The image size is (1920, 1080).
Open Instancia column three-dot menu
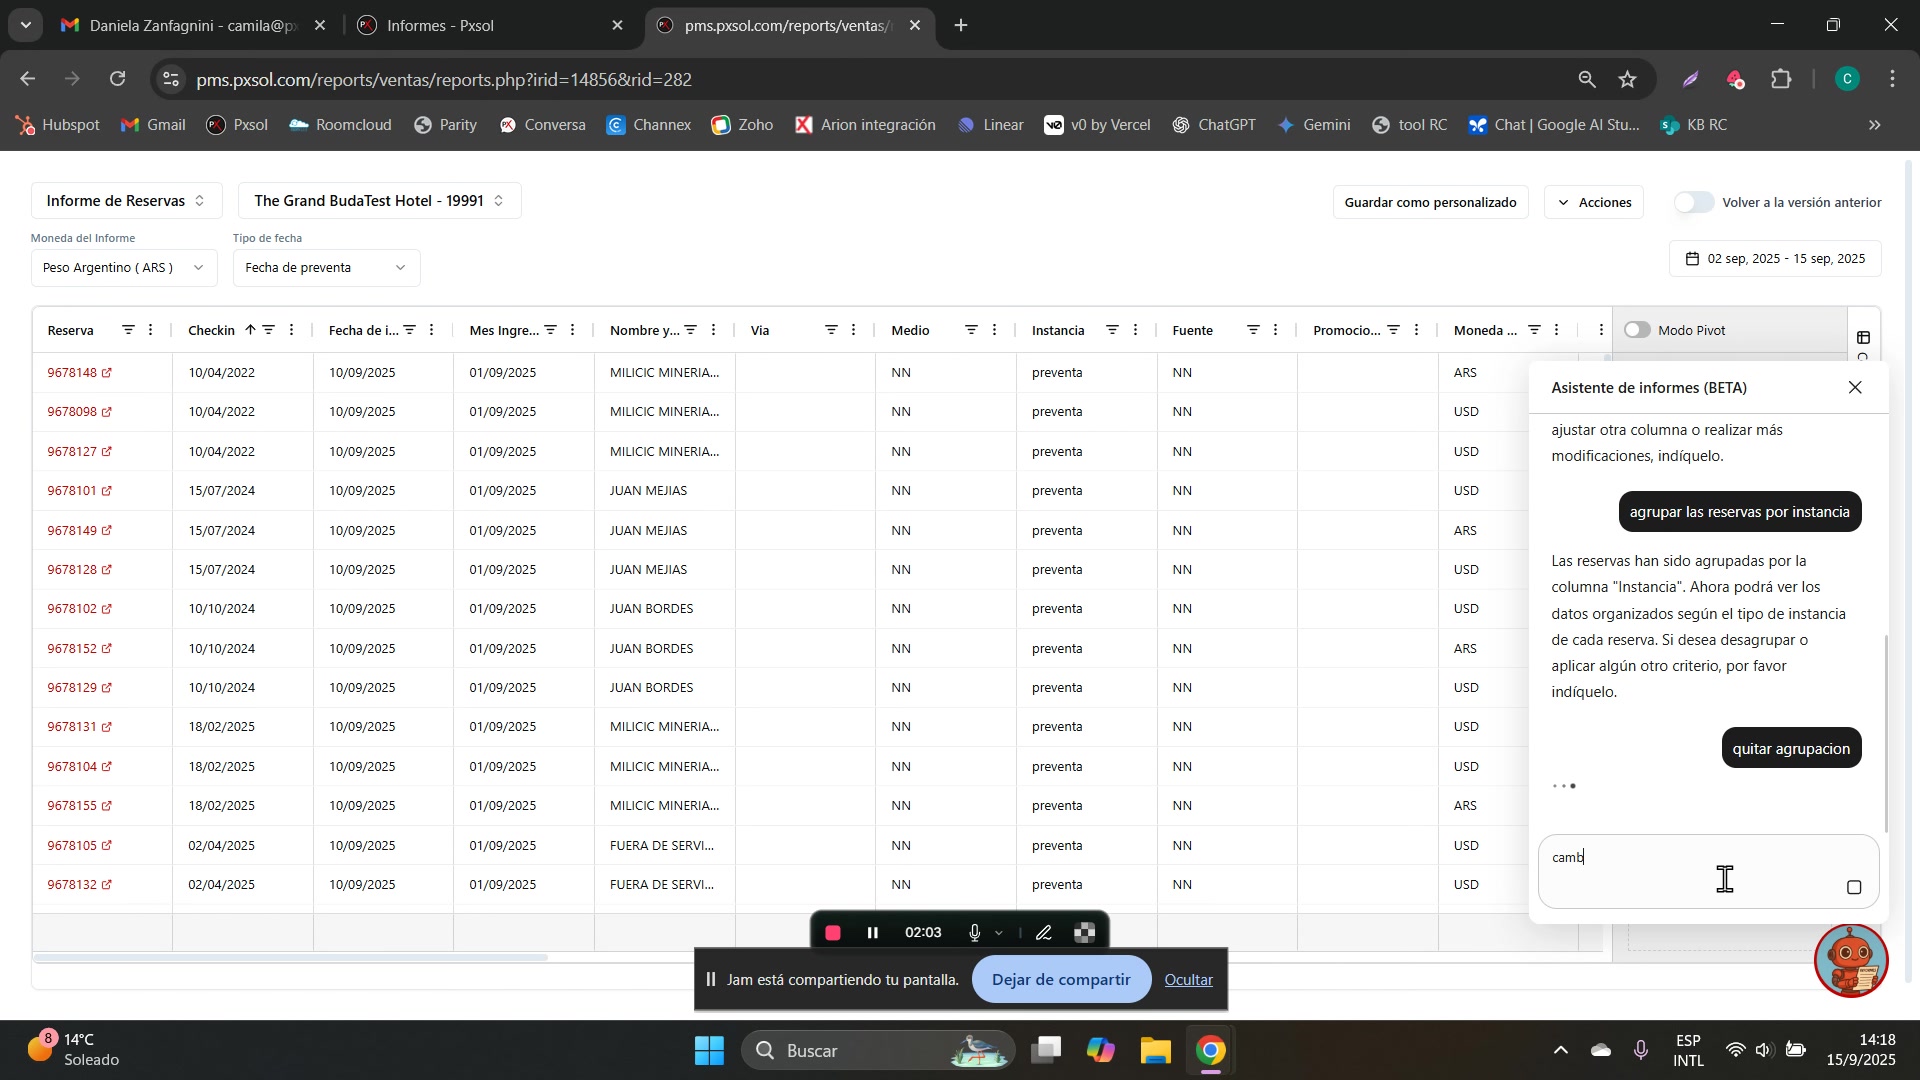coord(1135,330)
